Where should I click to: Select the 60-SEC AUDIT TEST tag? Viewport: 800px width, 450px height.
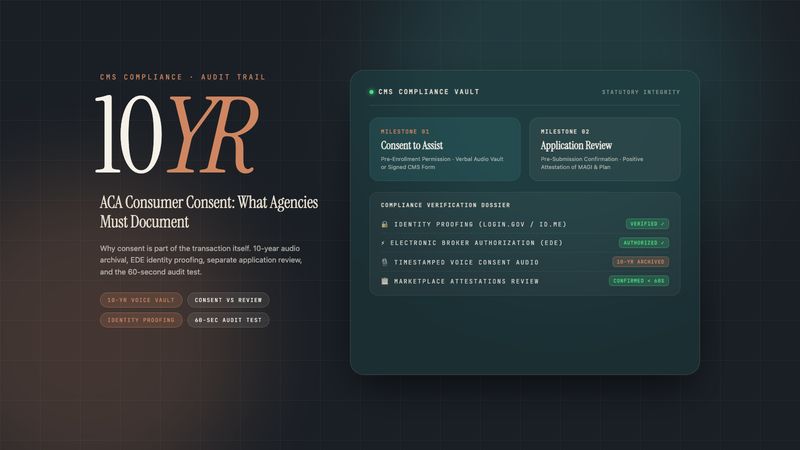(x=228, y=320)
